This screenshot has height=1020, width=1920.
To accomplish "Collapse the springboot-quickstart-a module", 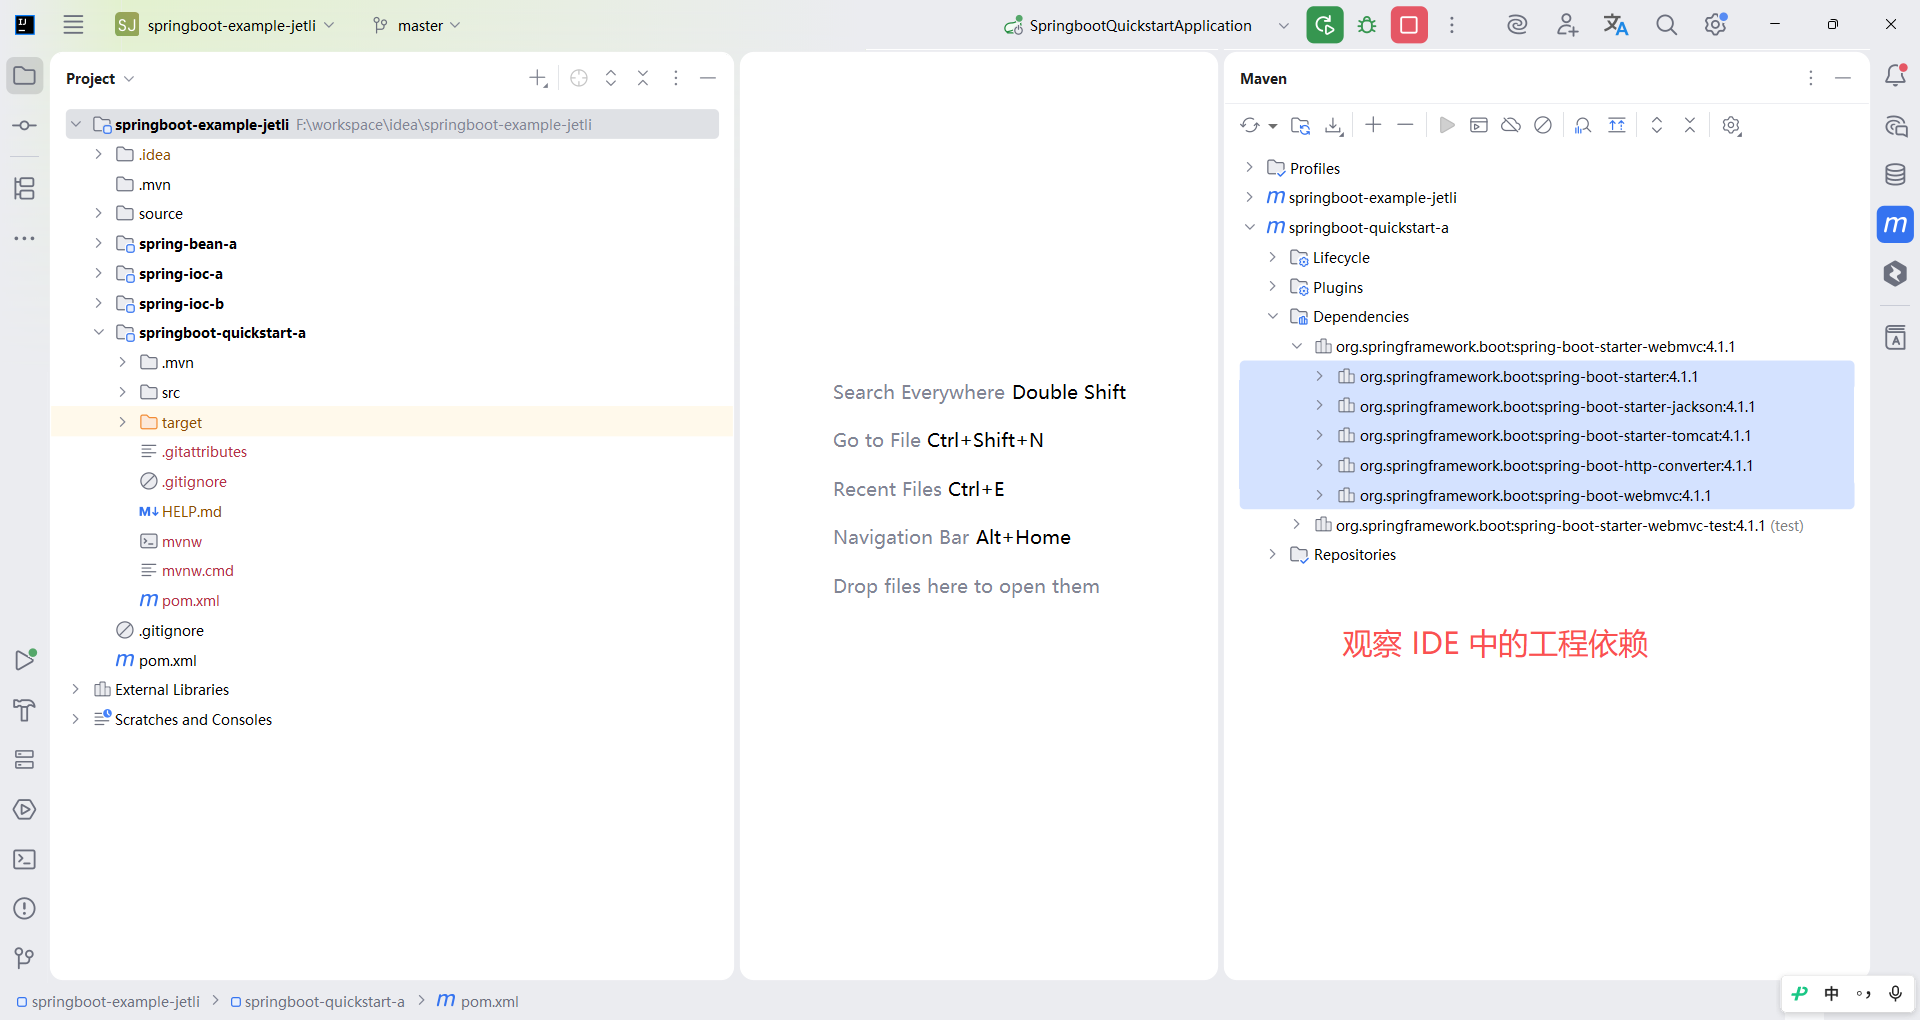I will click(98, 332).
